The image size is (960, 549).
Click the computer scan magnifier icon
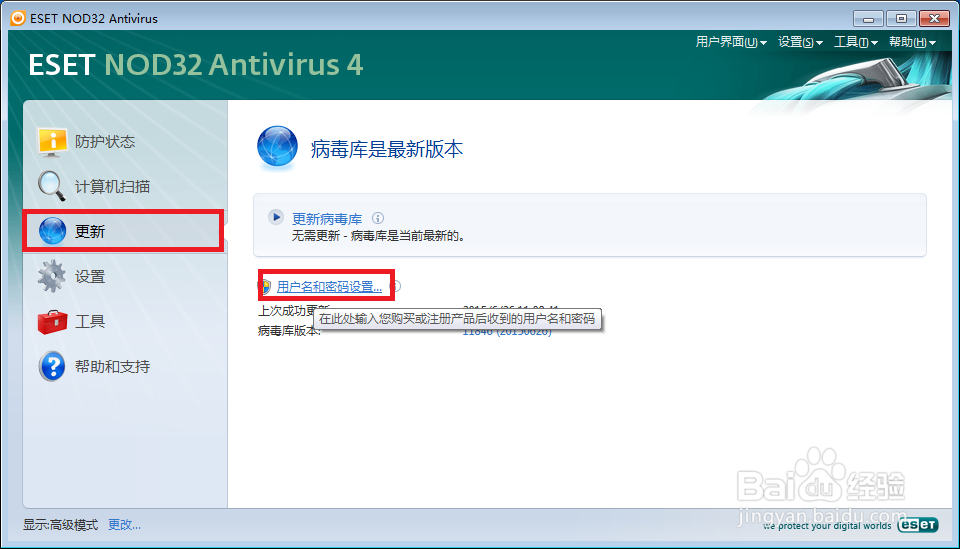[52, 186]
